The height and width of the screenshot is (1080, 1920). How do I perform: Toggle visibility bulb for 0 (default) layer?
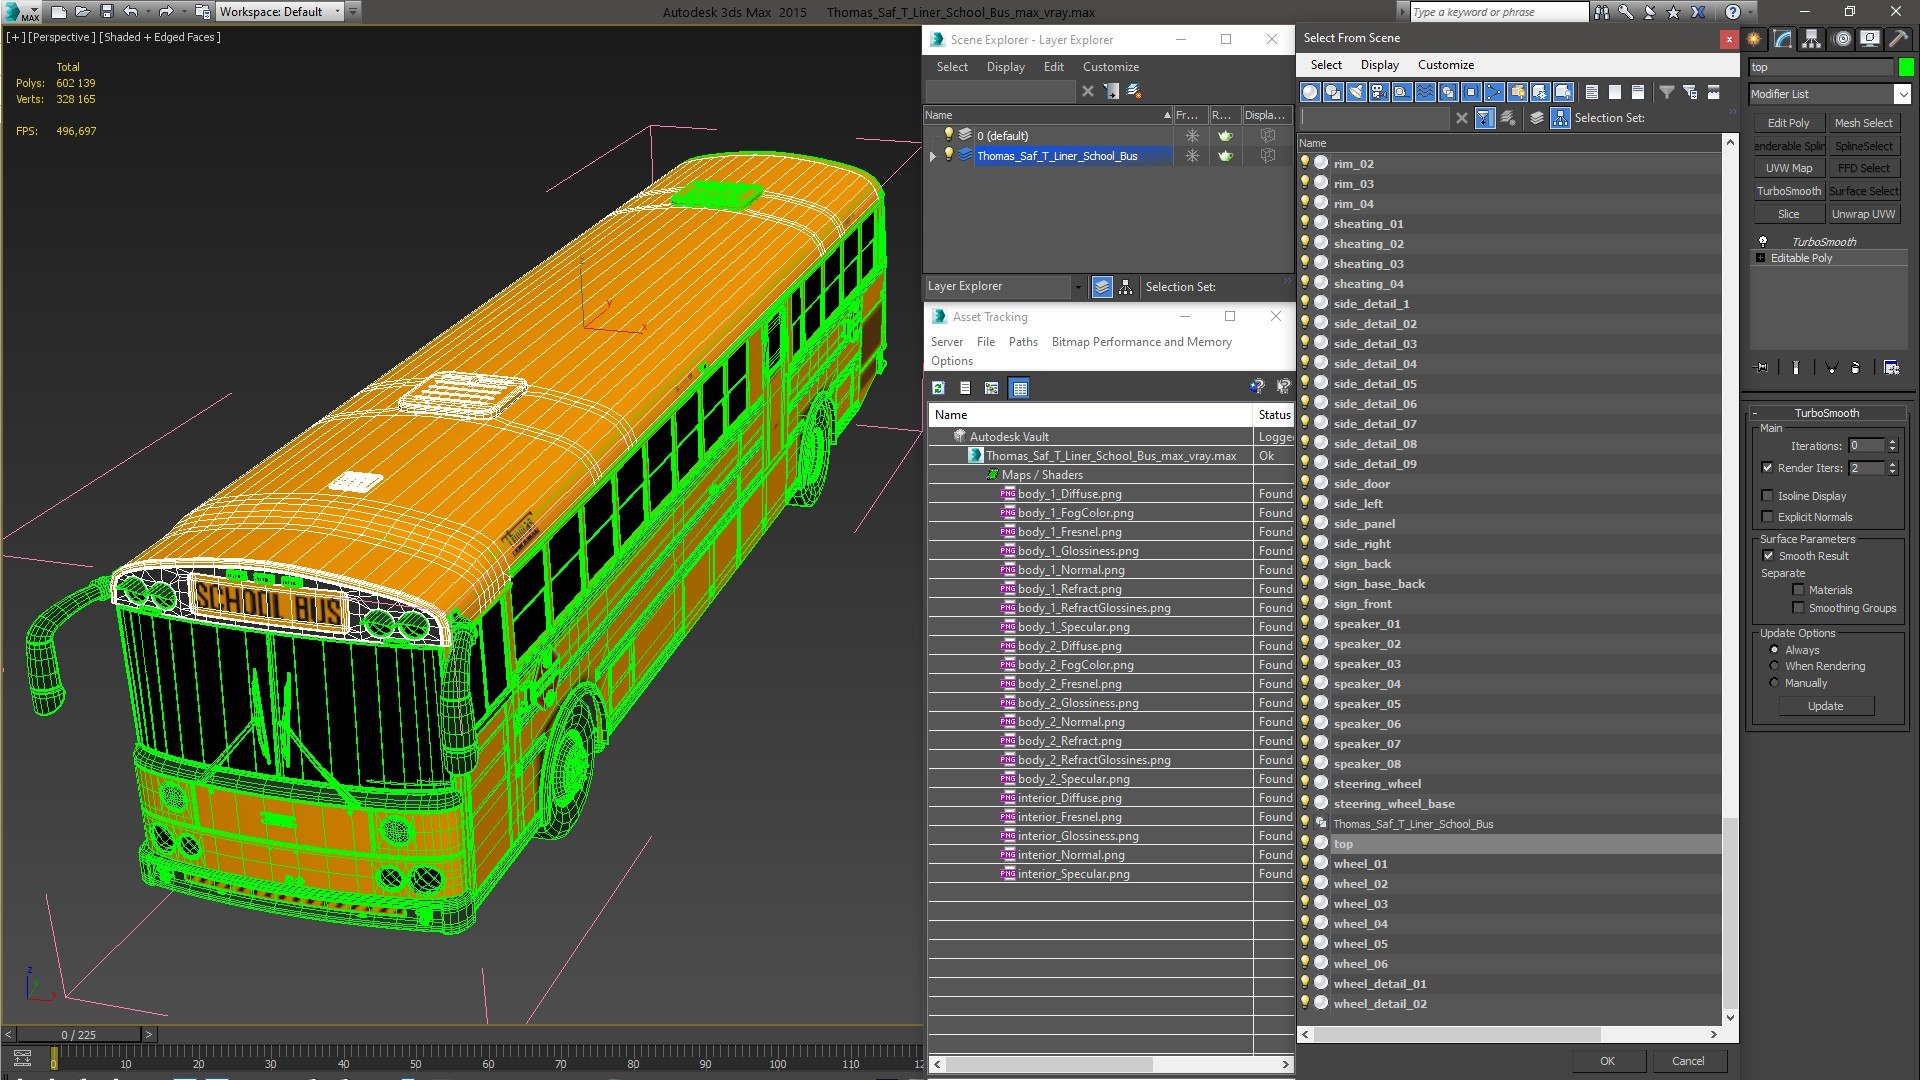(949, 134)
